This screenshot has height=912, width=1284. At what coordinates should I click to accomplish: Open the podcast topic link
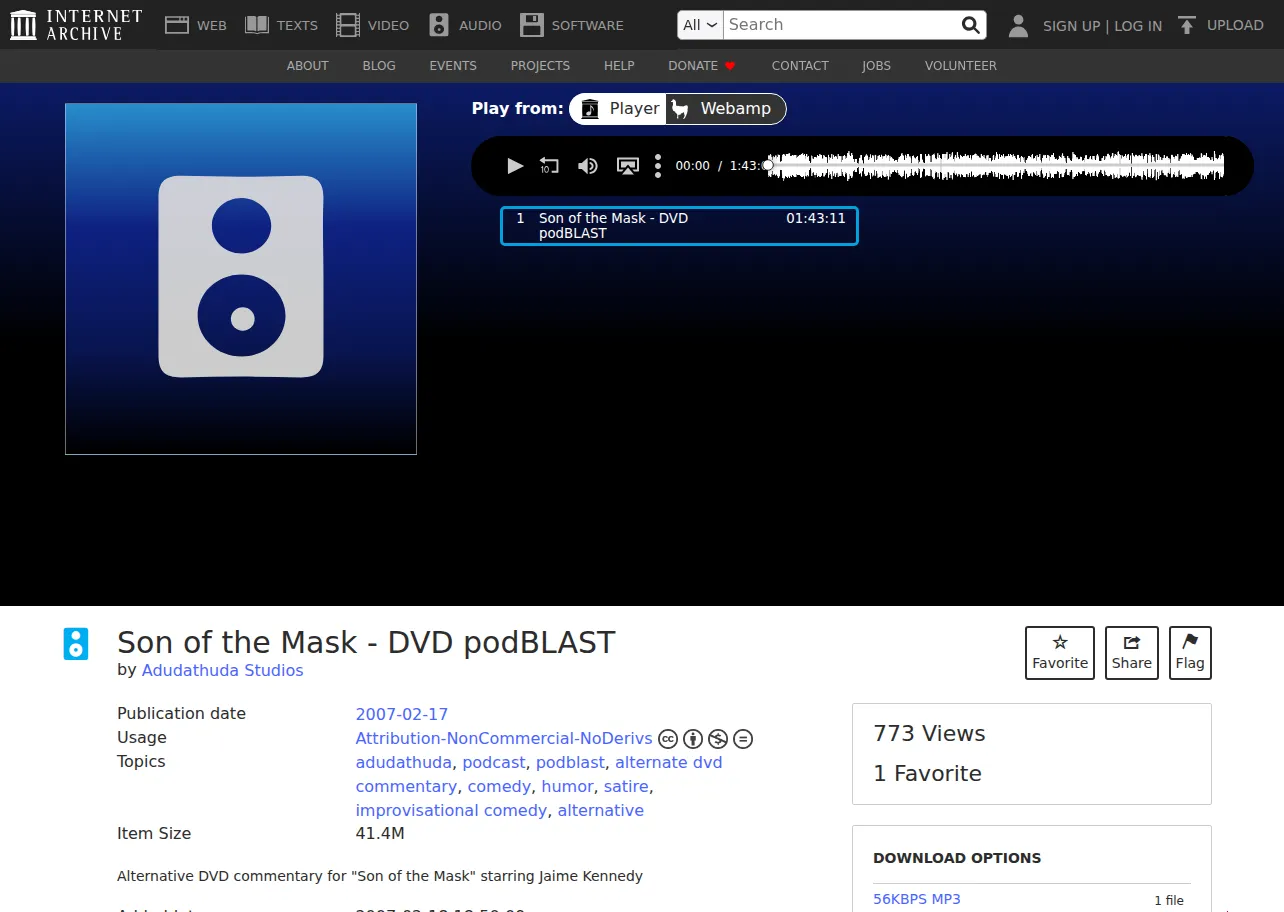494,762
